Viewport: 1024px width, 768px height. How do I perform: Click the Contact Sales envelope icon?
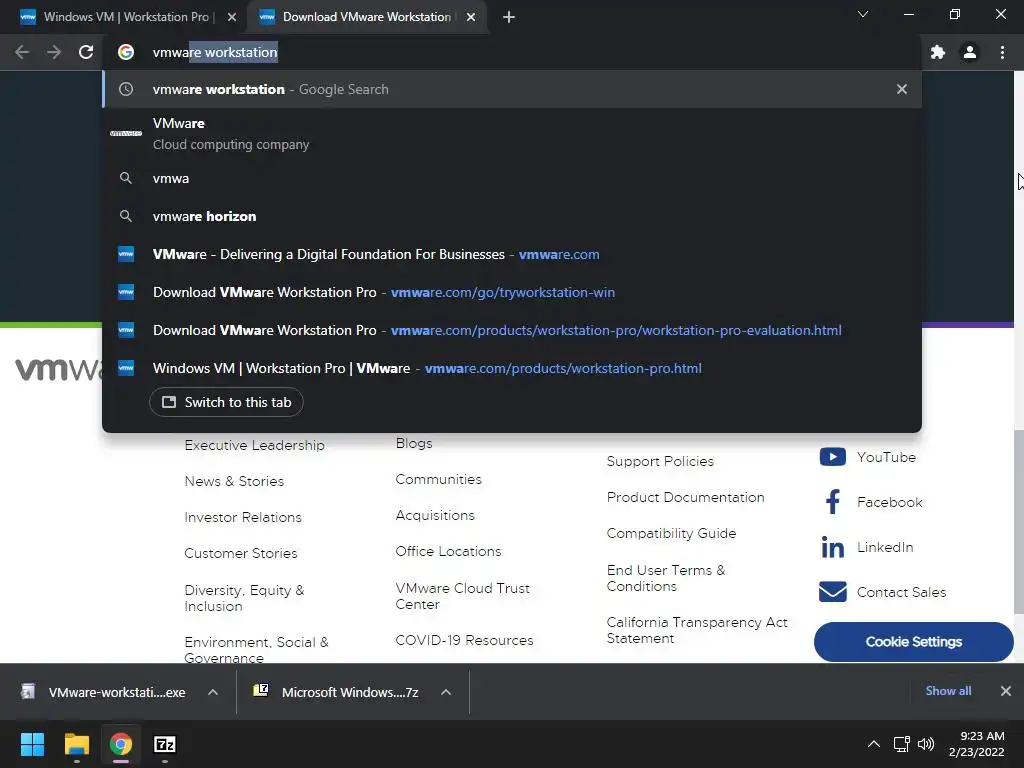[x=833, y=592]
